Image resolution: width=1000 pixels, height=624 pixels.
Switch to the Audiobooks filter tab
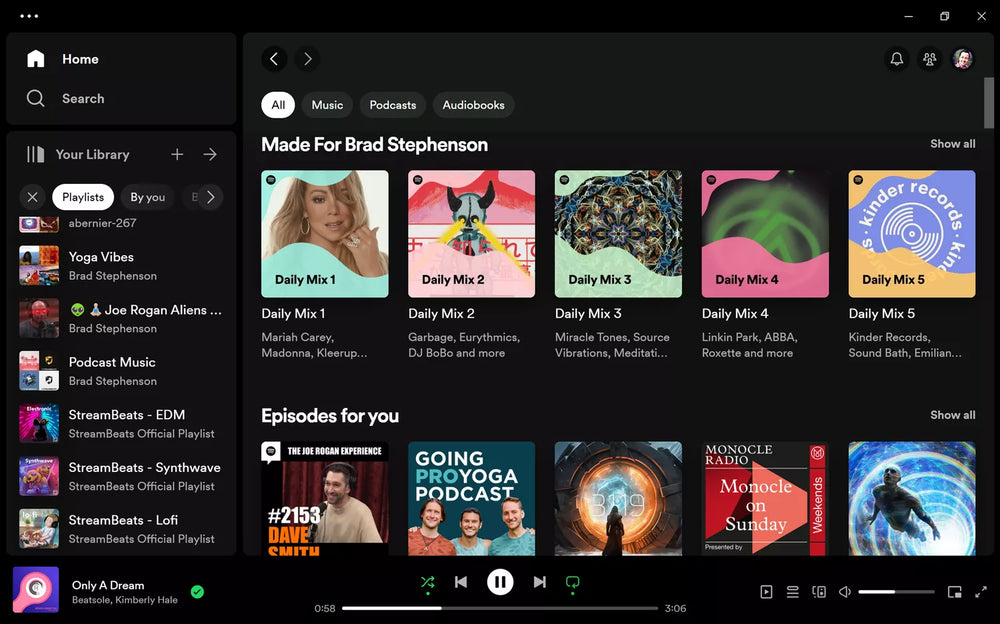pyautogui.click(x=474, y=105)
